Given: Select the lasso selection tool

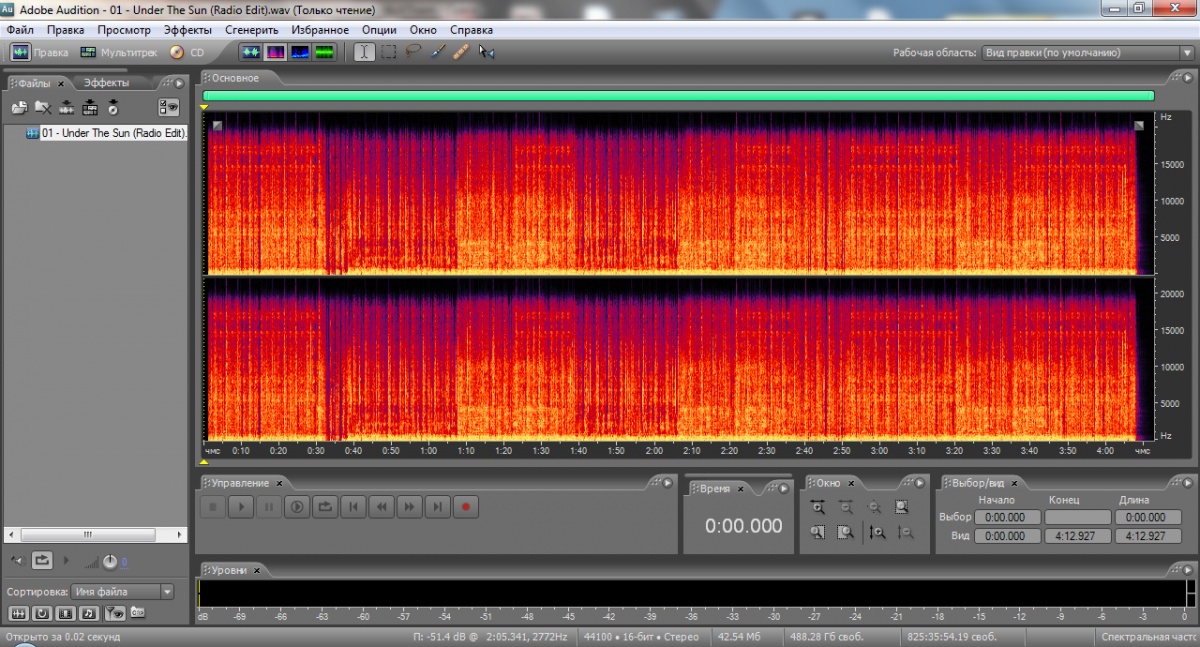Looking at the screenshot, I should [413, 52].
